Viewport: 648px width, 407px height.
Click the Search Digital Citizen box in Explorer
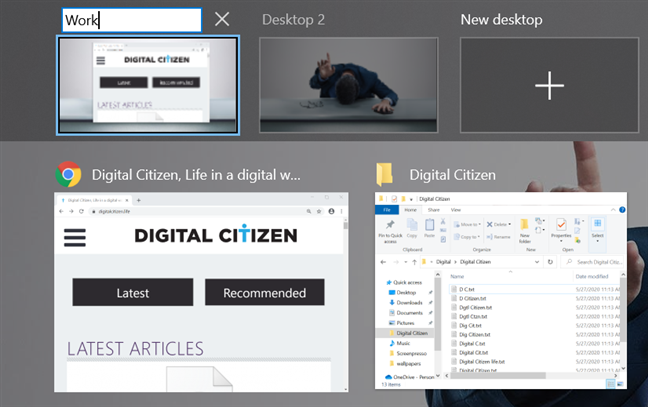pos(593,262)
